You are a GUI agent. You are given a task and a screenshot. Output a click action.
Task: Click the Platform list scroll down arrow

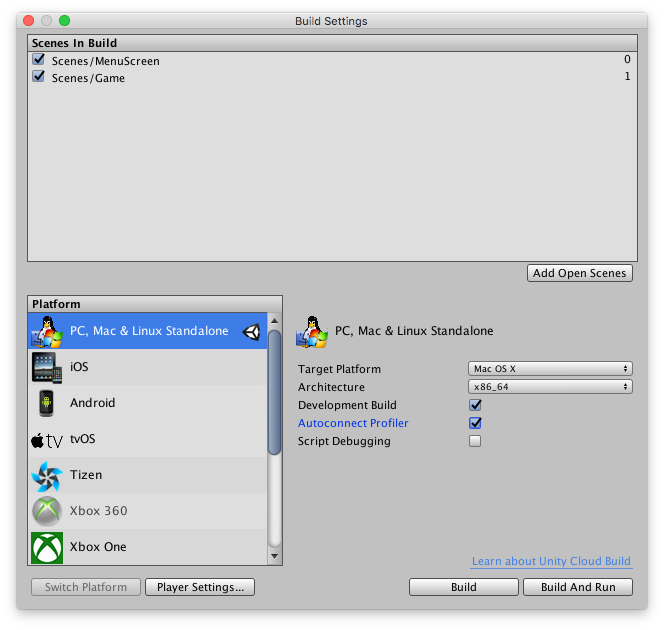tap(274, 556)
